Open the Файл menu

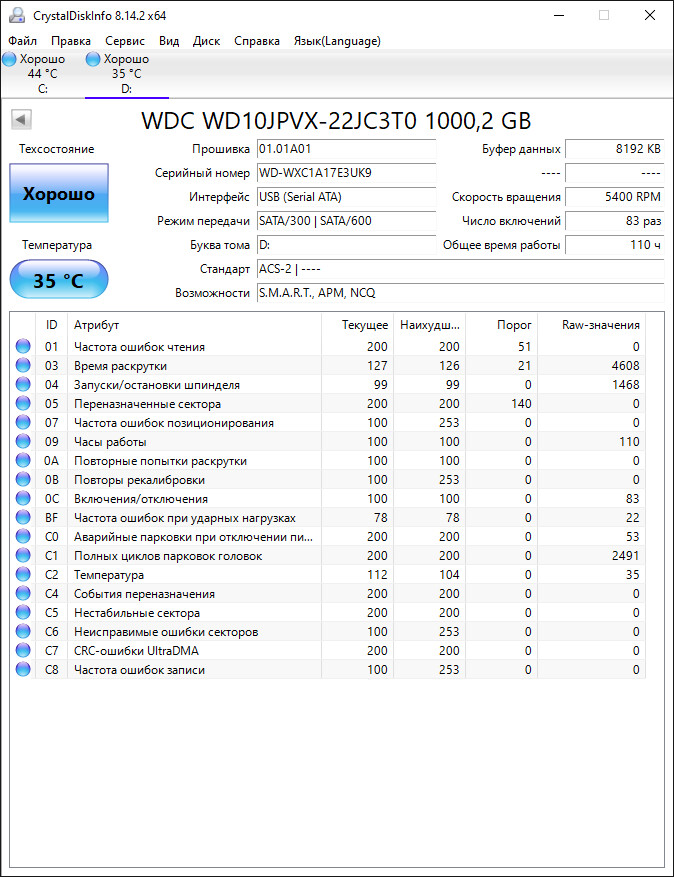coord(22,41)
